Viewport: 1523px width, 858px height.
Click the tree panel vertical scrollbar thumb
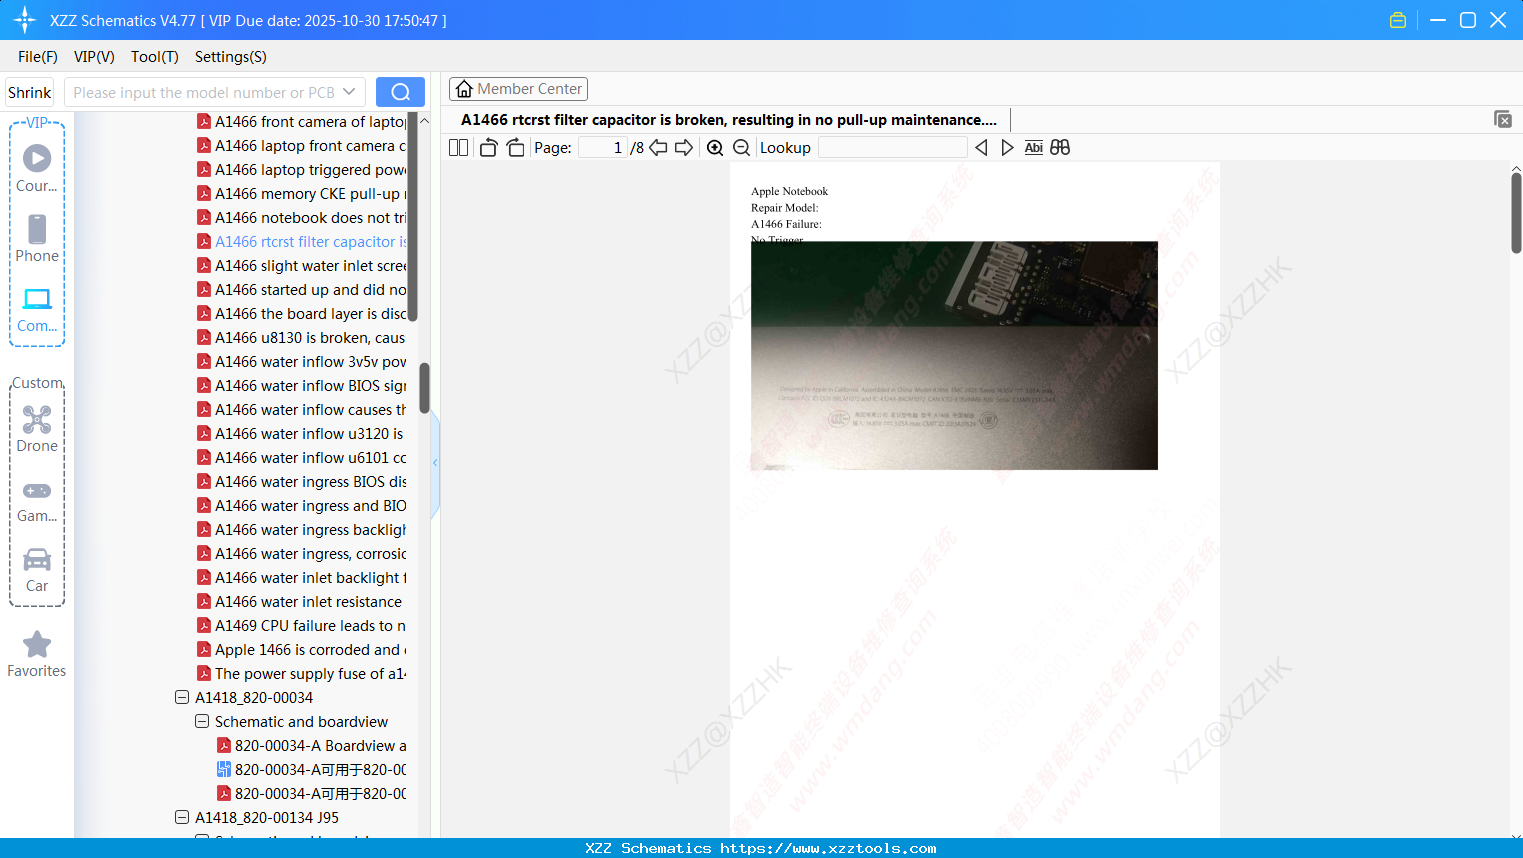click(424, 387)
